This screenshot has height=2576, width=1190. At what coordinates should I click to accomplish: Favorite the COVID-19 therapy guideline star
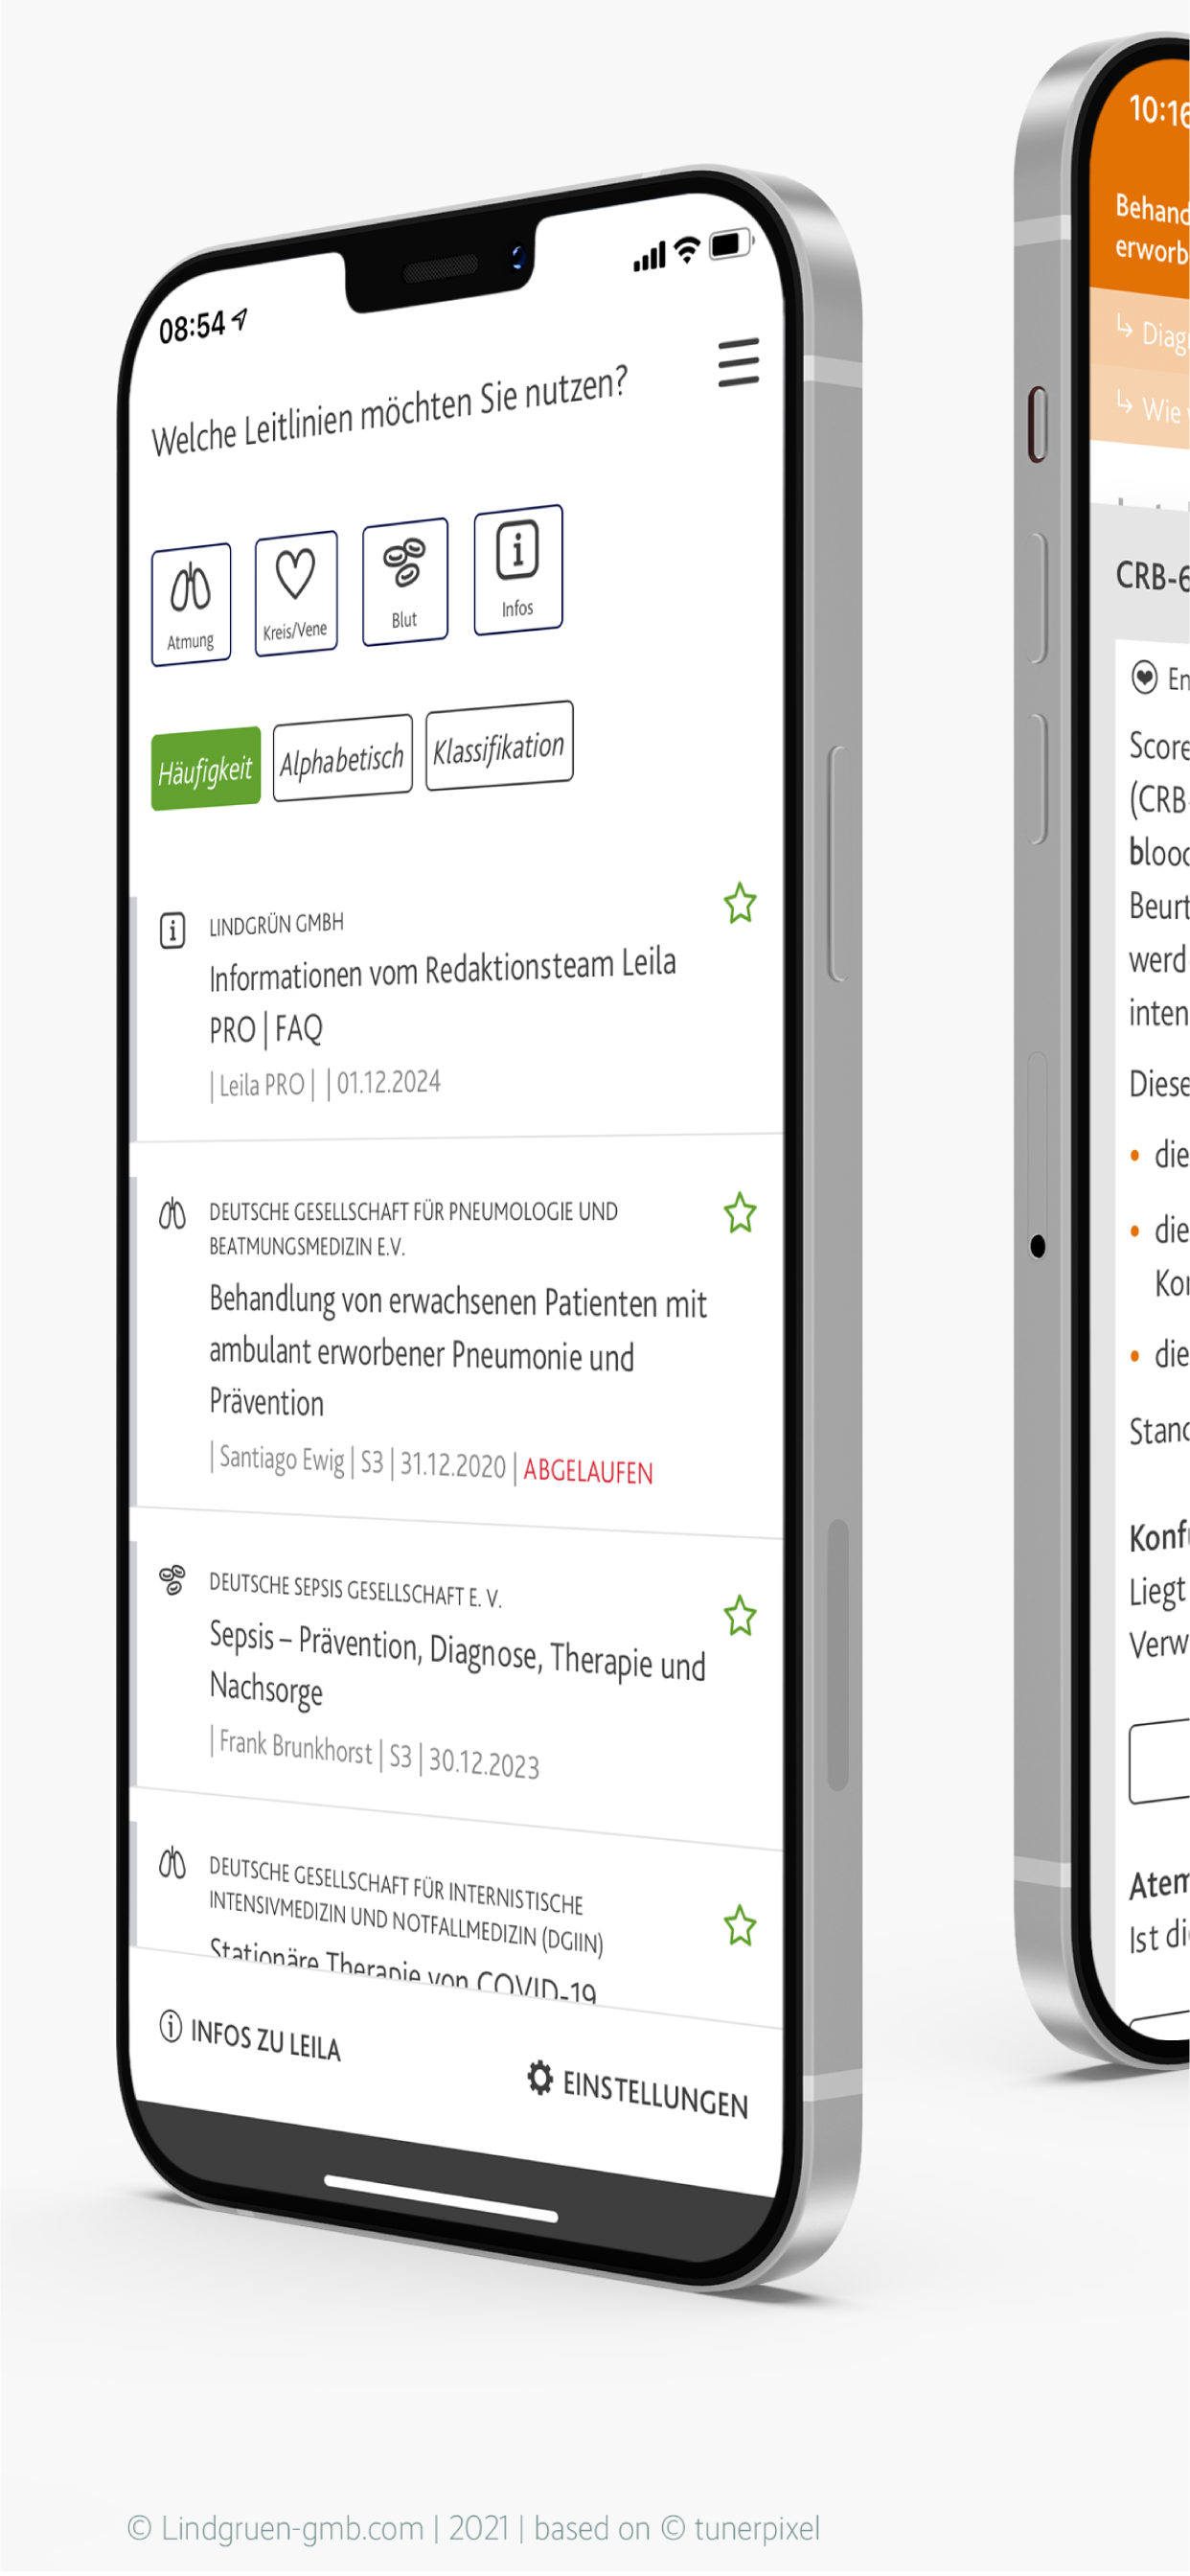point(740,1926)
